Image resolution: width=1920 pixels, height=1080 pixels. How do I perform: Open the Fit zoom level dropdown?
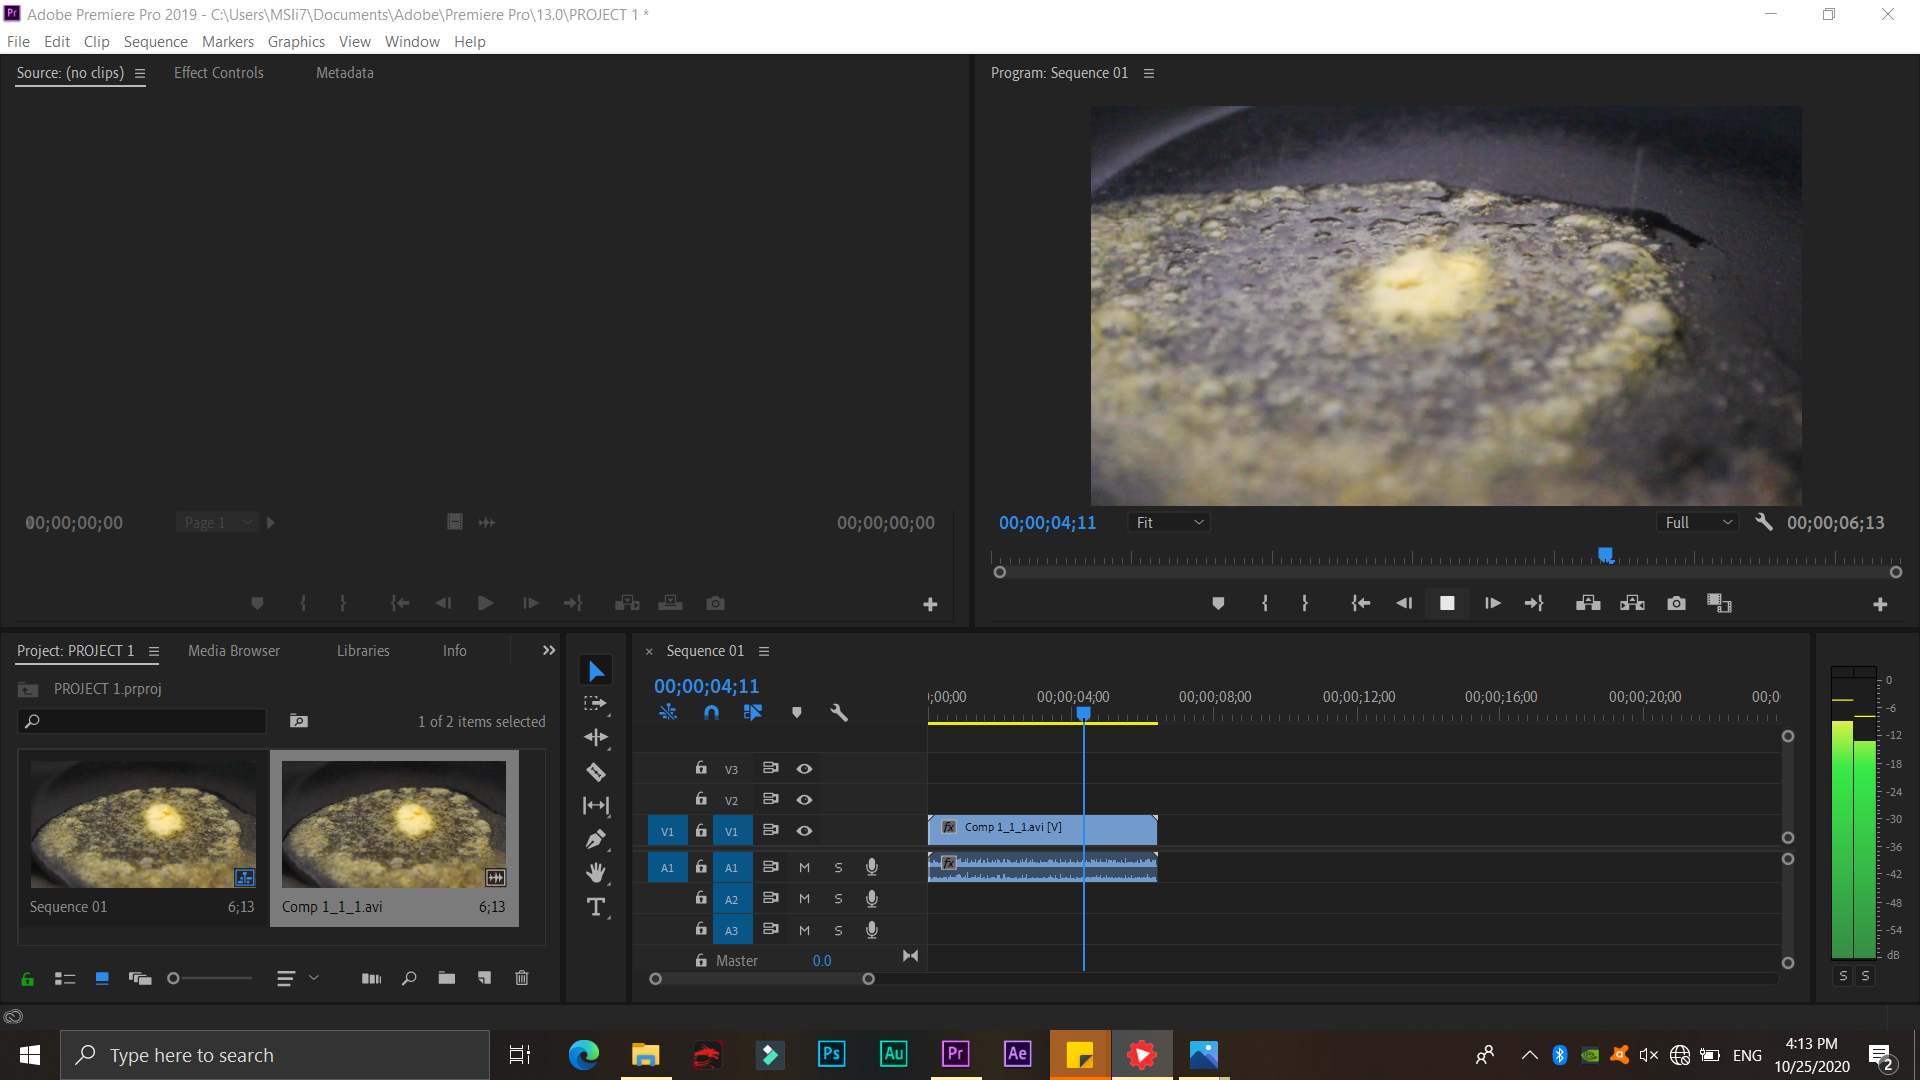tap(1169, 523)
